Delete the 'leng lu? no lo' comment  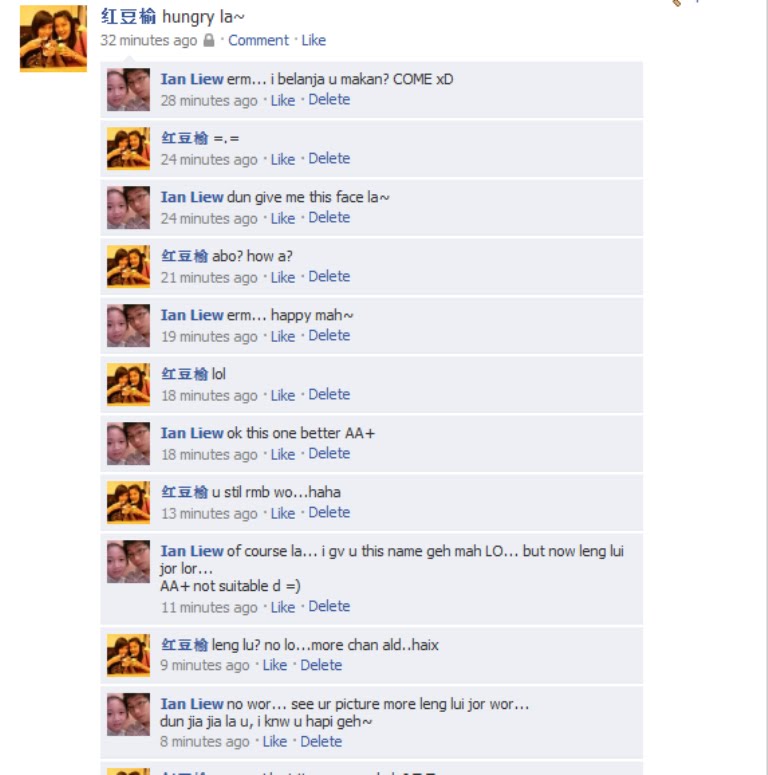tap(321, 666)
